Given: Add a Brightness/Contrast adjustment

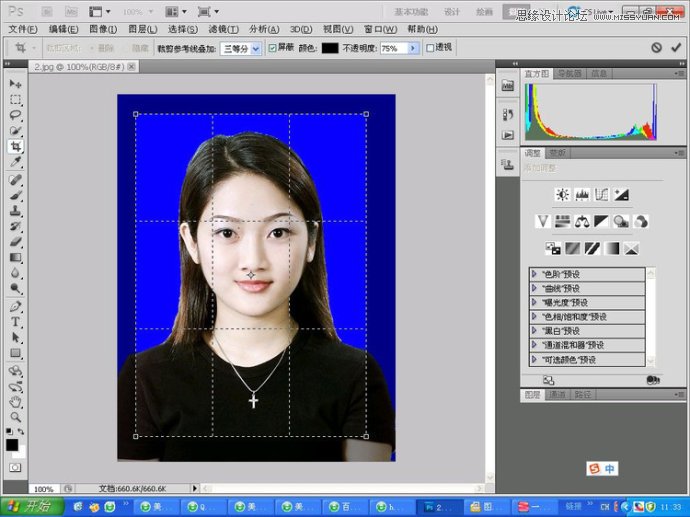Looking at the screenshot, I should click(x=562, y=195).
